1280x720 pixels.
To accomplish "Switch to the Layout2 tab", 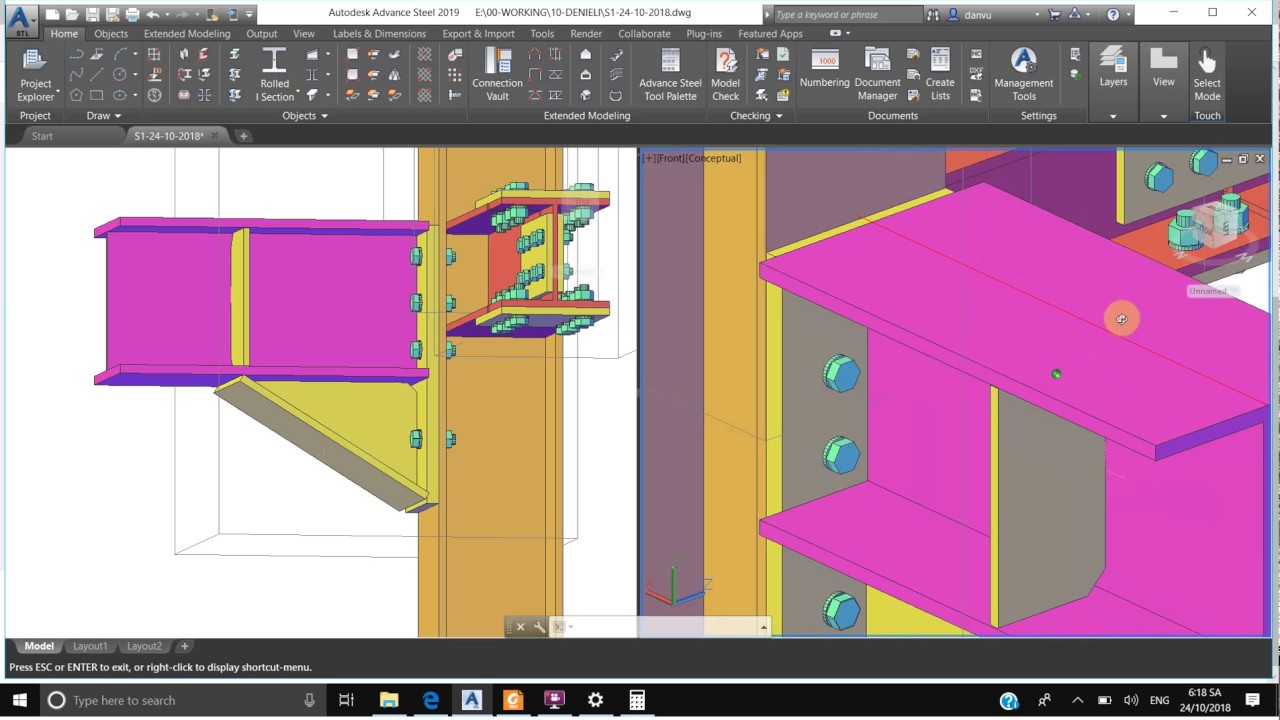I will point(144,646).
